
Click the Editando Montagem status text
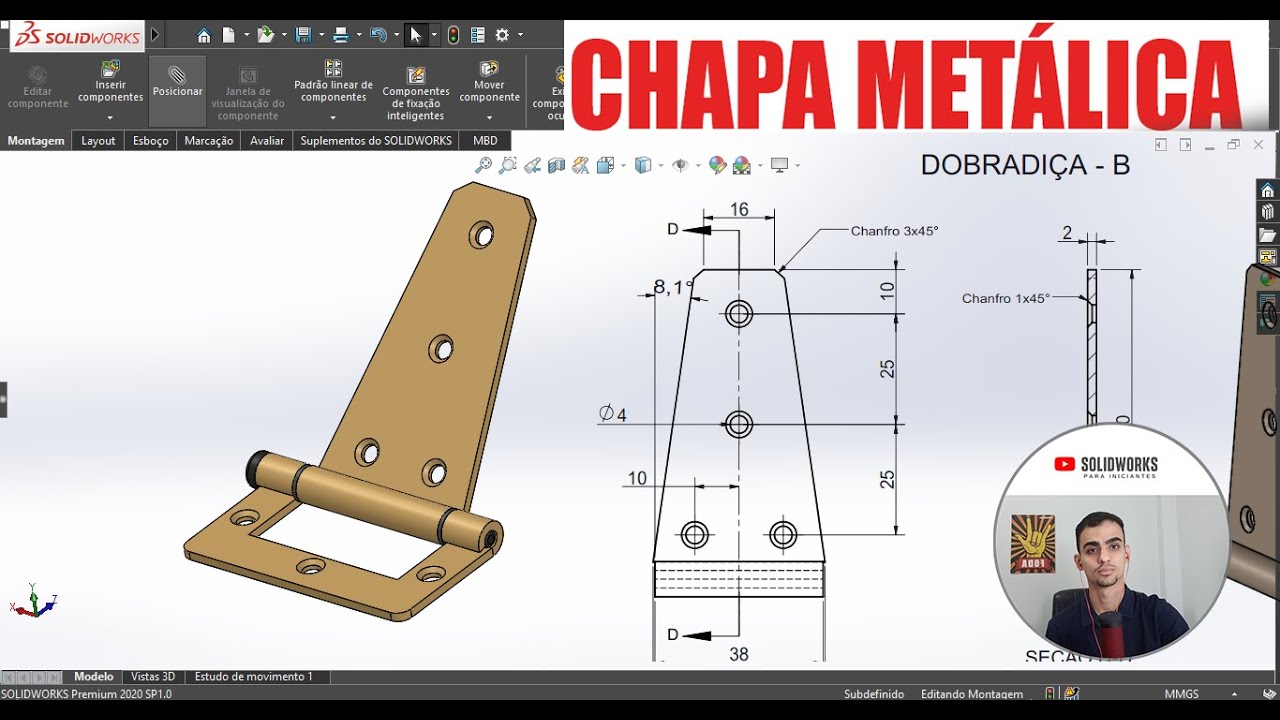point(972,694)
